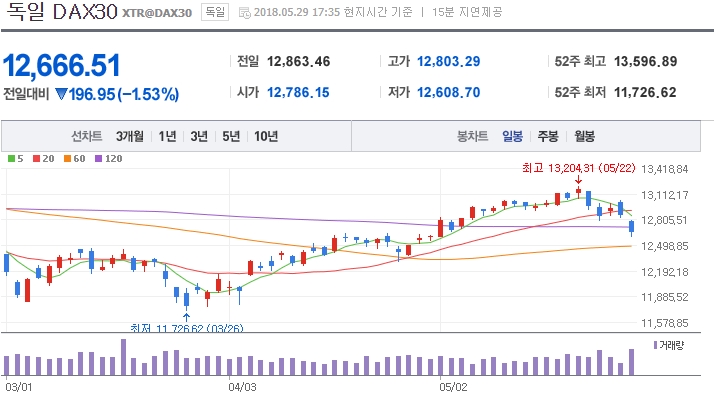
Task: Click the purple 거래량 legend square
Action: point(655,344)
